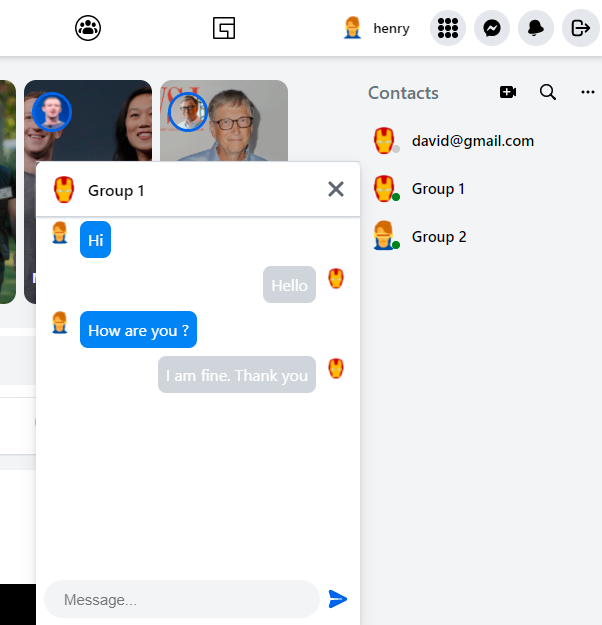
Task: Search contacts with magnifier icon
Action: 548,92
